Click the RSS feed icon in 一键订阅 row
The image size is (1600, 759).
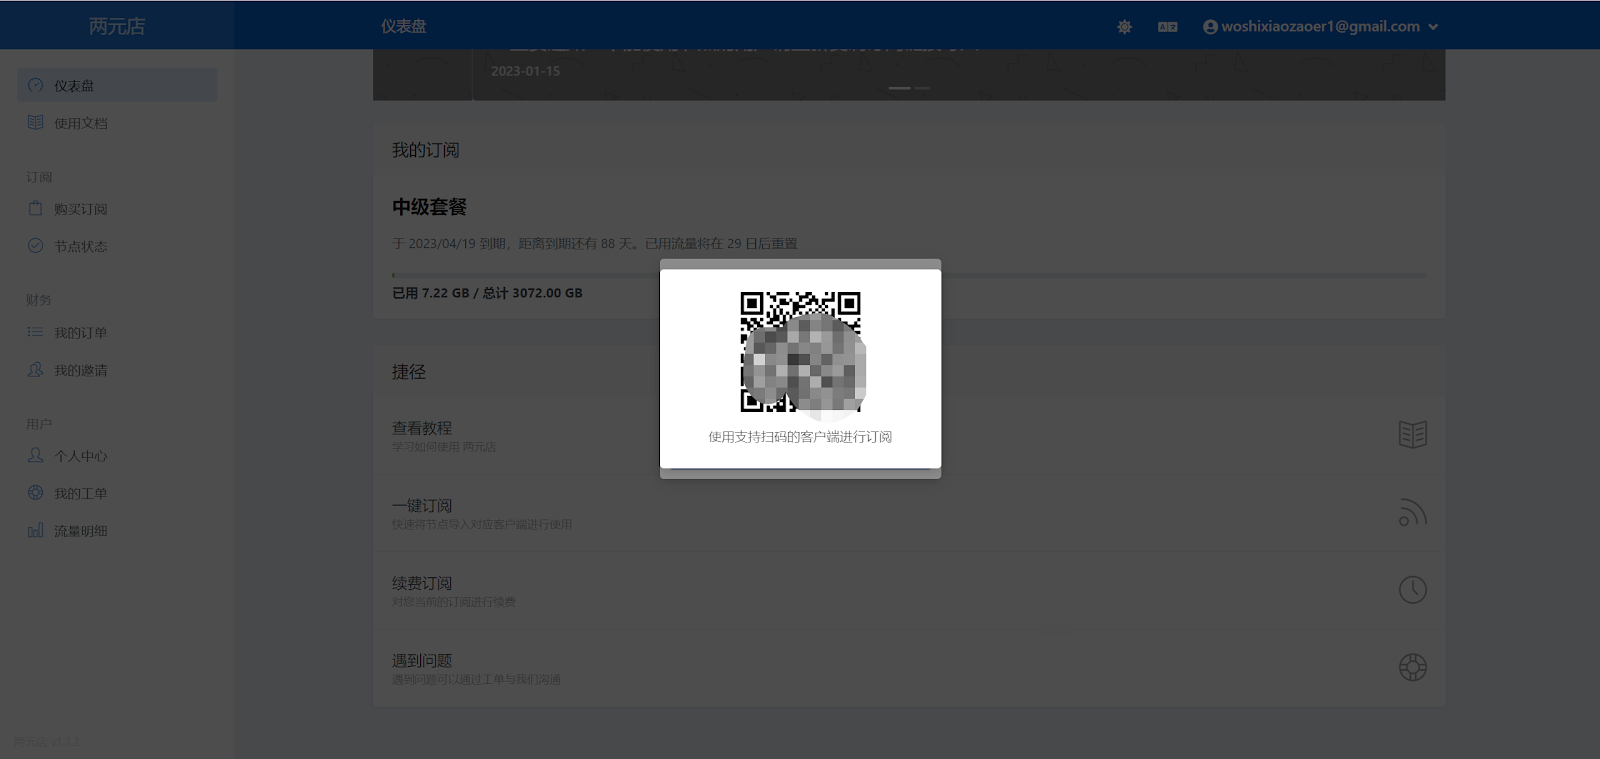1412,512
